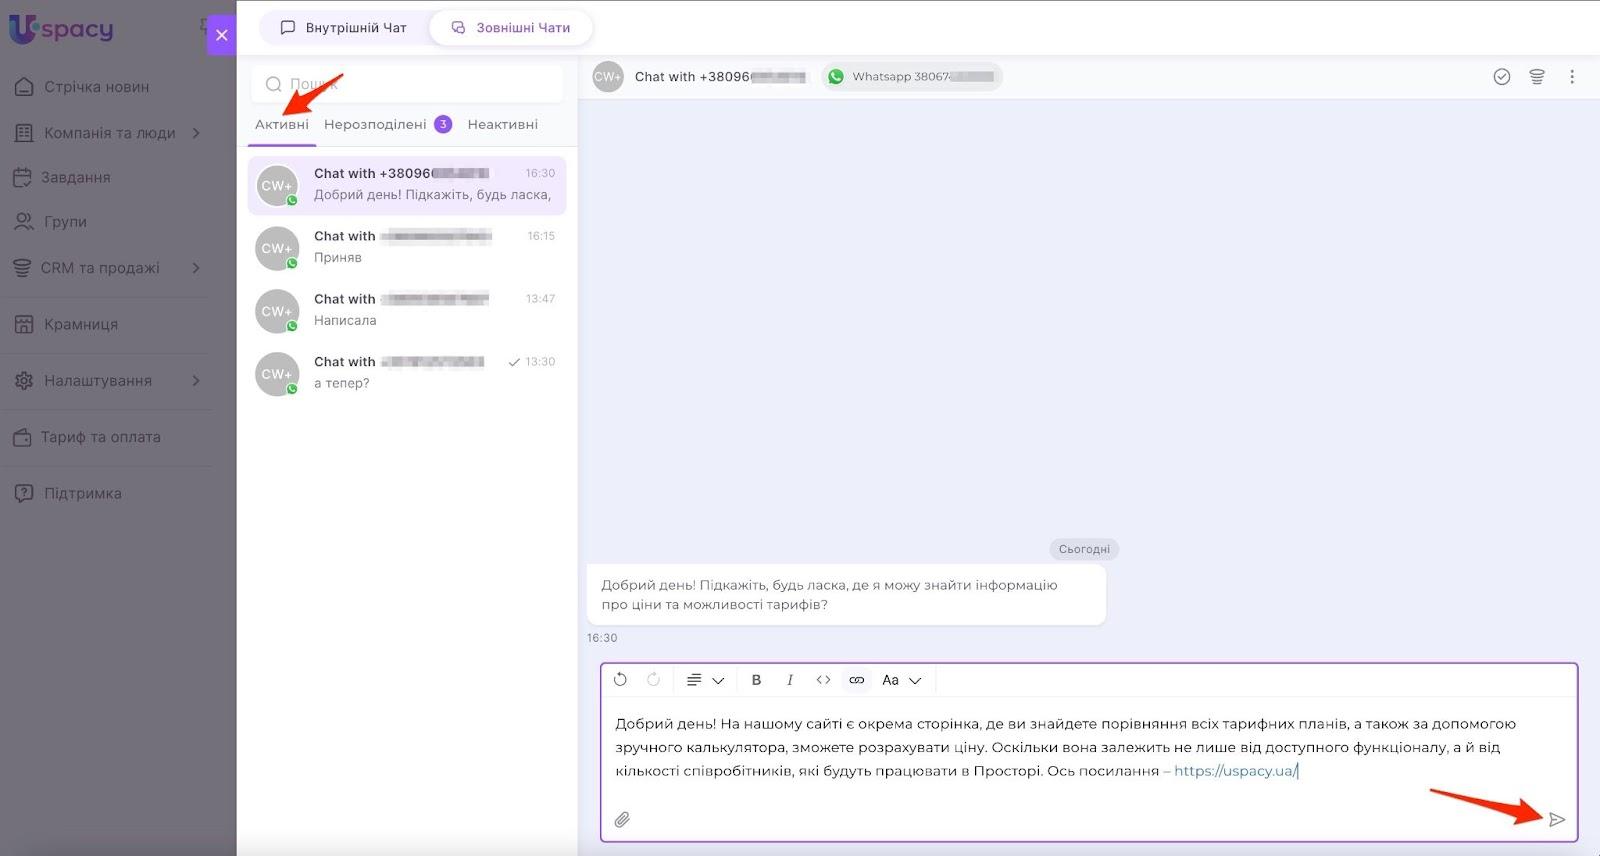Open the three-dot chat options menu
This screenshot has width=1600, height=856.
(1572, 77)
